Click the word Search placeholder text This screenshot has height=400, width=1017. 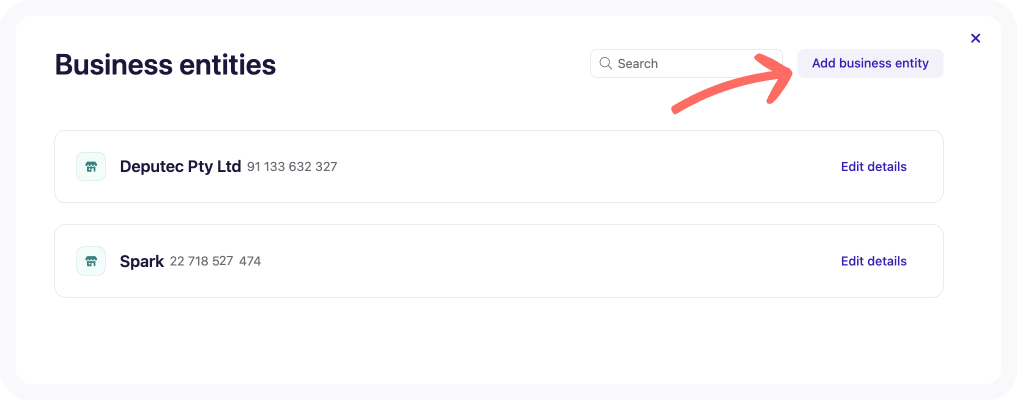638,64
